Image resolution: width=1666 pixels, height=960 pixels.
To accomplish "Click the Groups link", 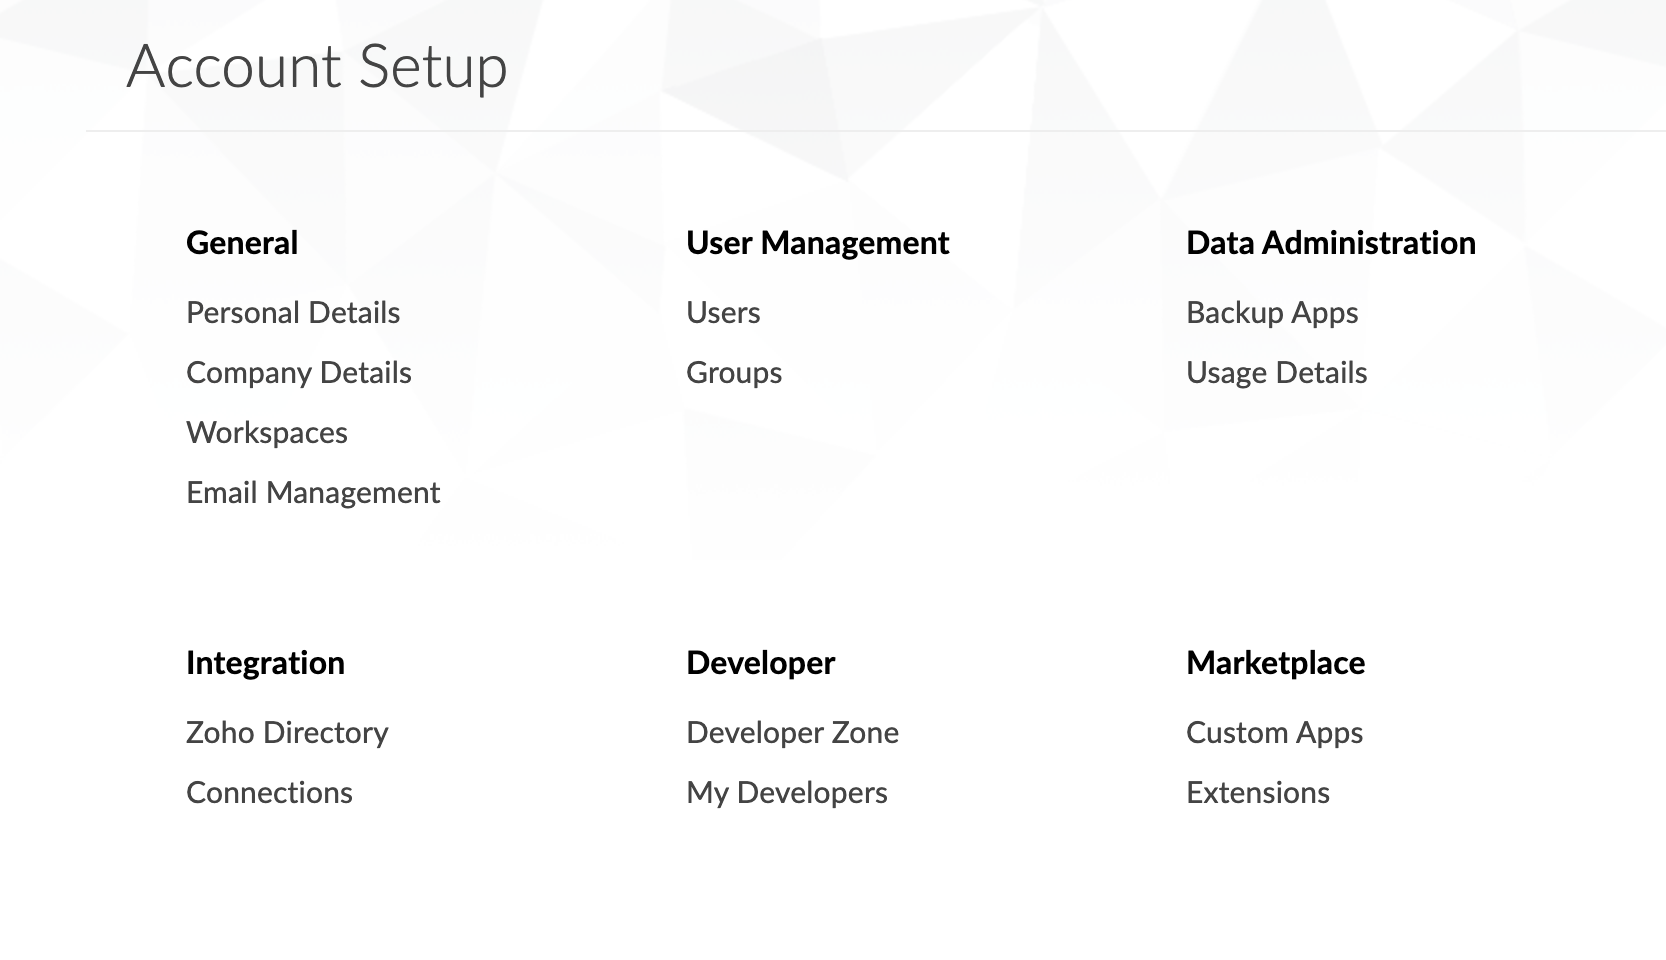I will (x=734, y=373).
